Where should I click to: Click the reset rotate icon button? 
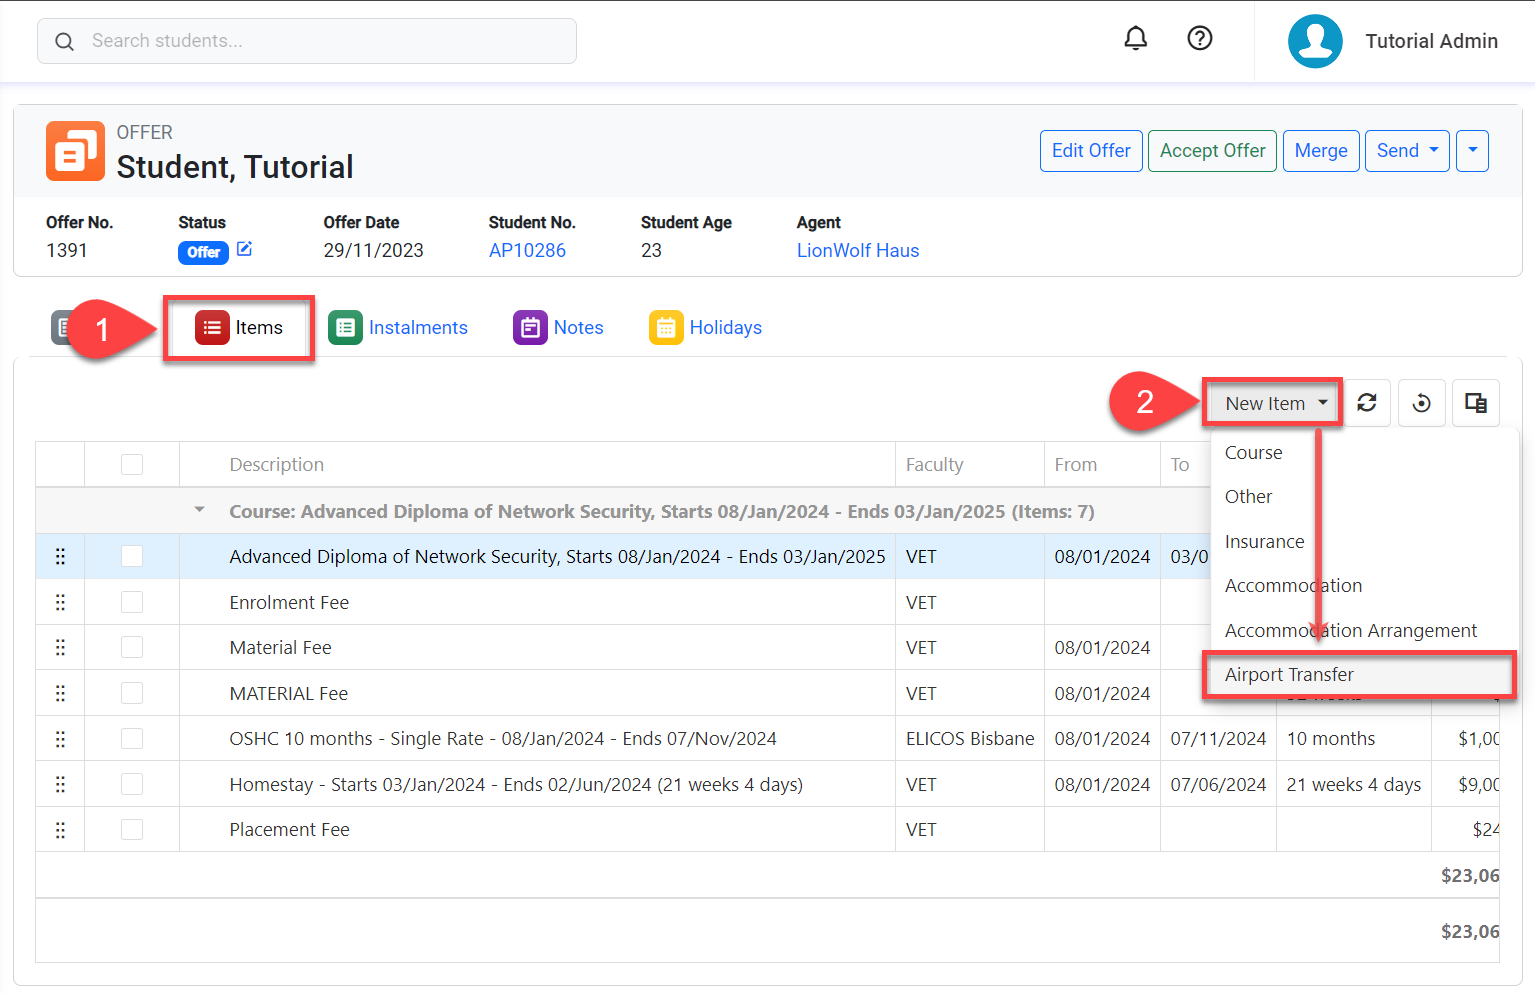click(1421, 403)
